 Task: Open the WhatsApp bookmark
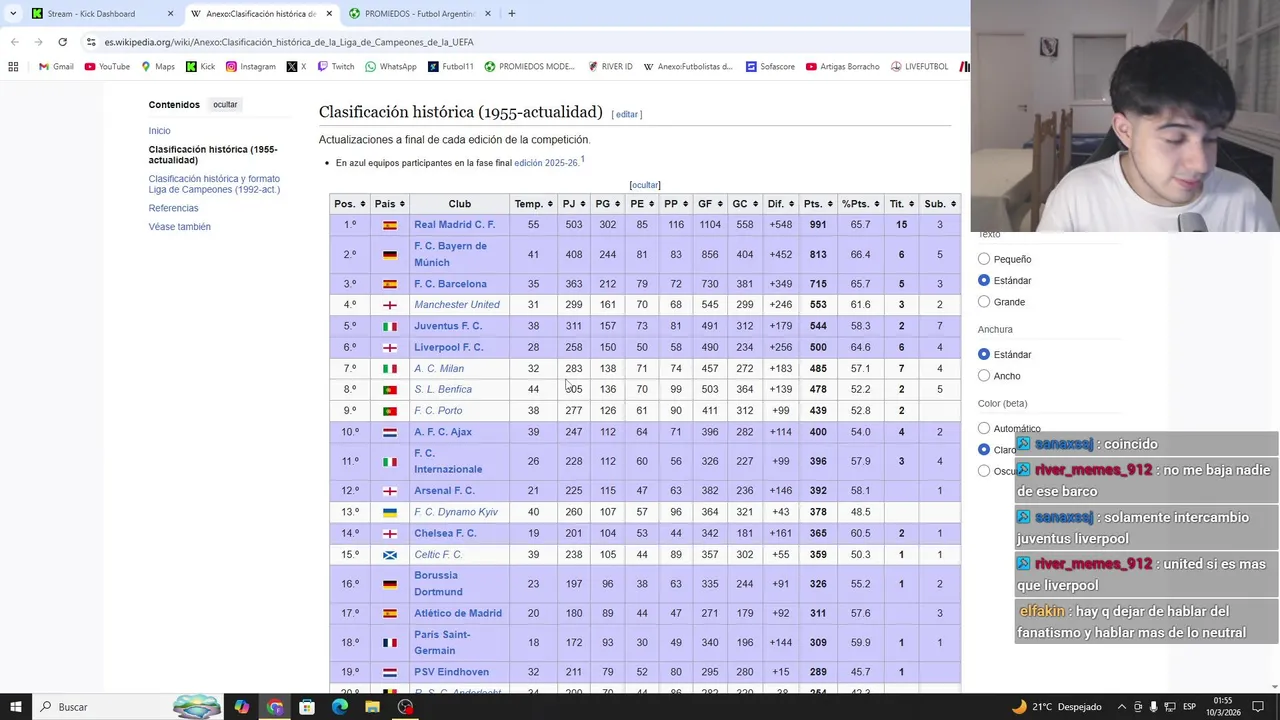[390, 67]
